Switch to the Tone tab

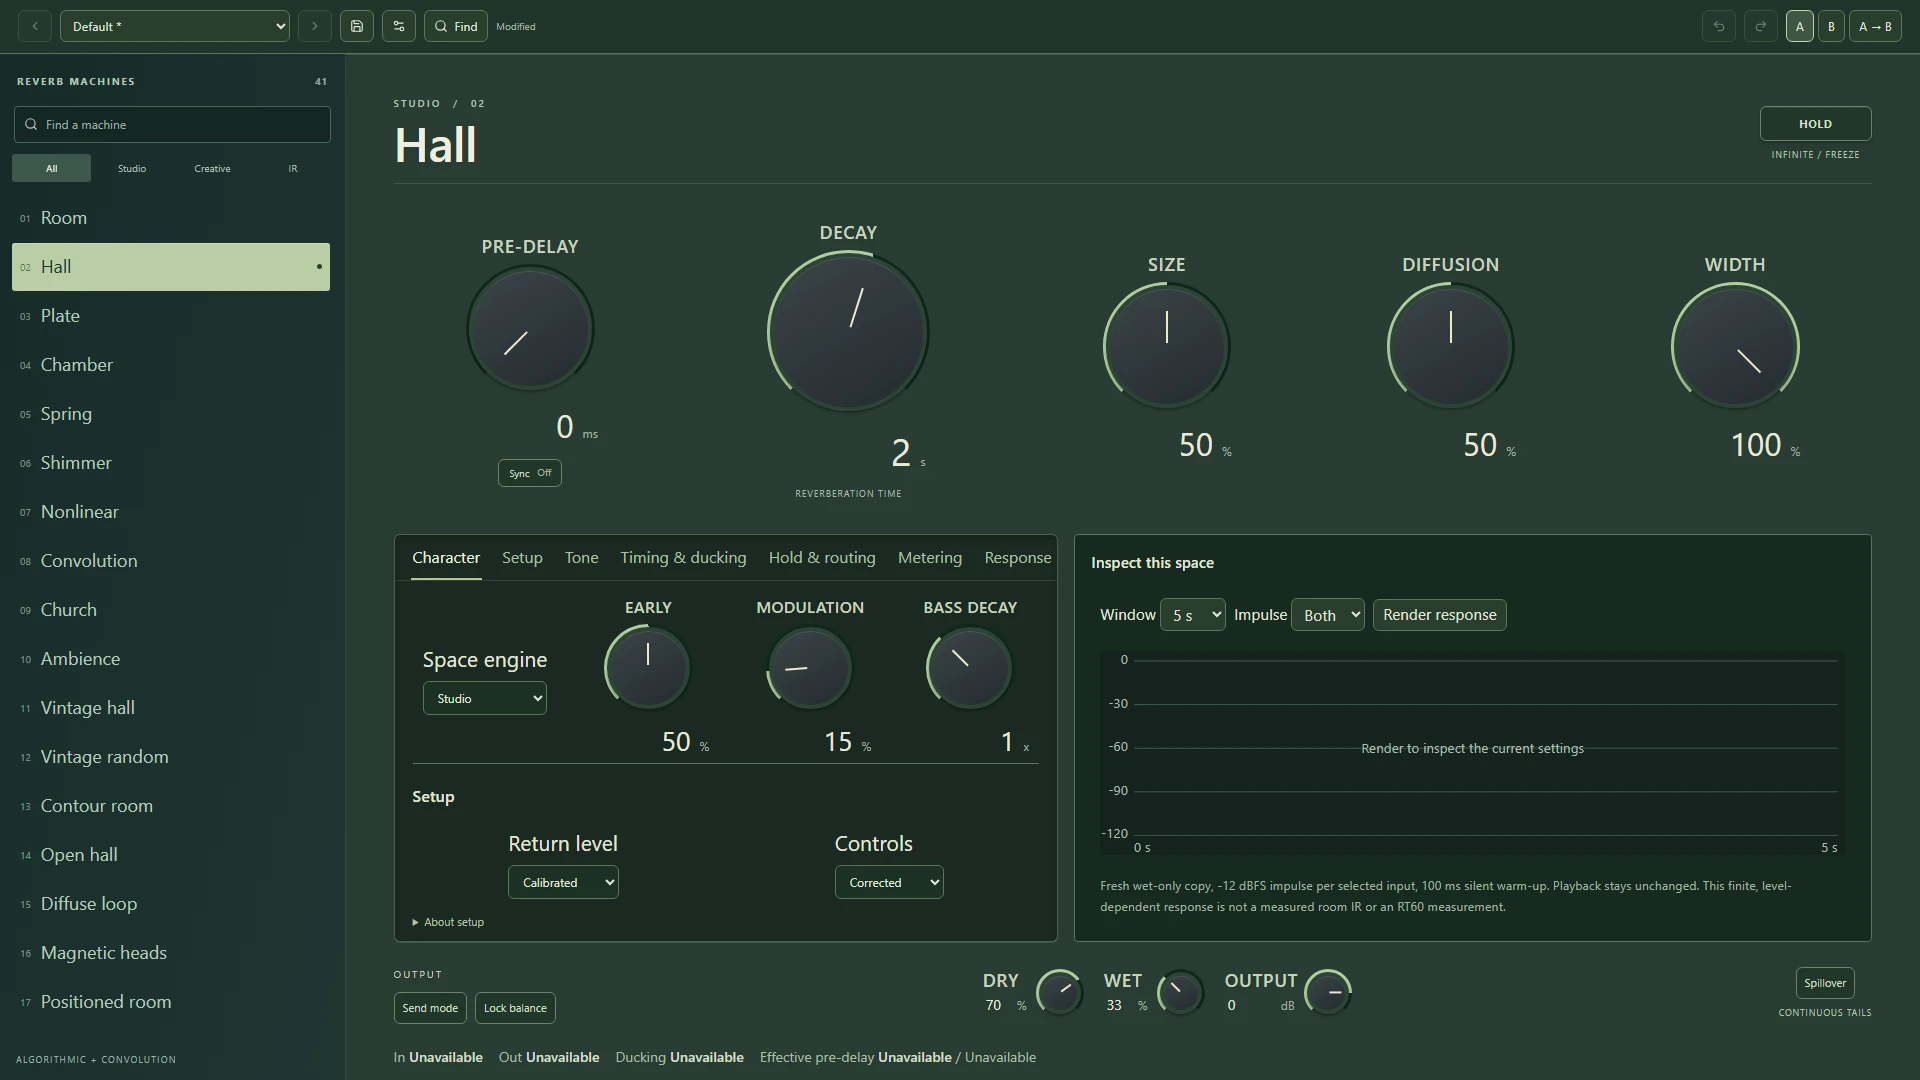tap(581, 558)
